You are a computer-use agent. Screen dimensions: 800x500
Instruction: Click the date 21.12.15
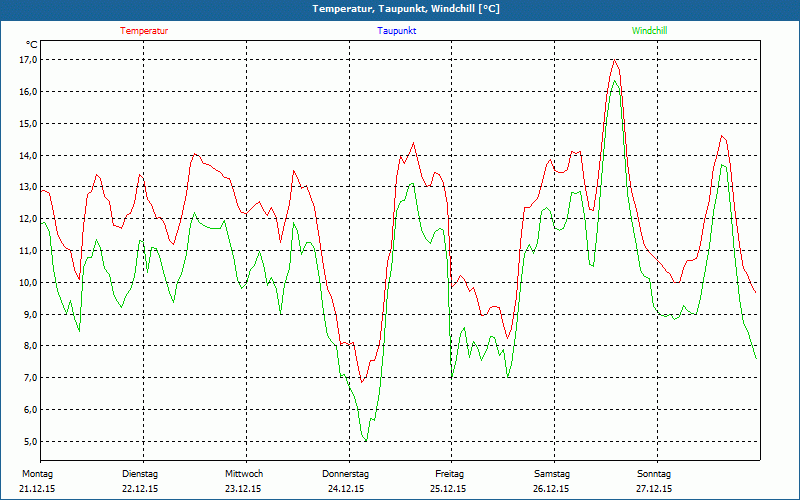tap(37, 489)
